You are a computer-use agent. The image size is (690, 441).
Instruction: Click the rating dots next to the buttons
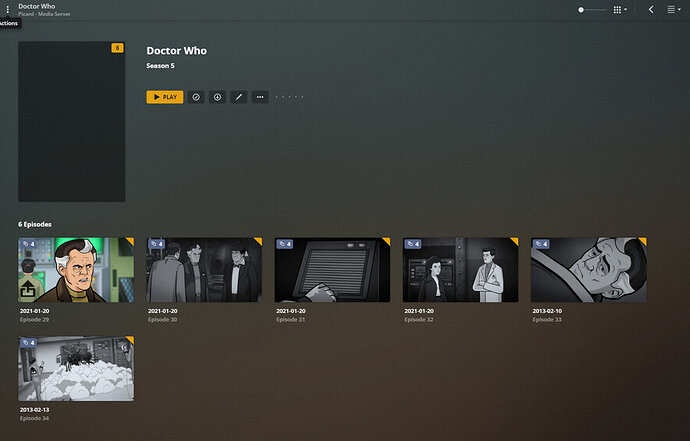289,97
